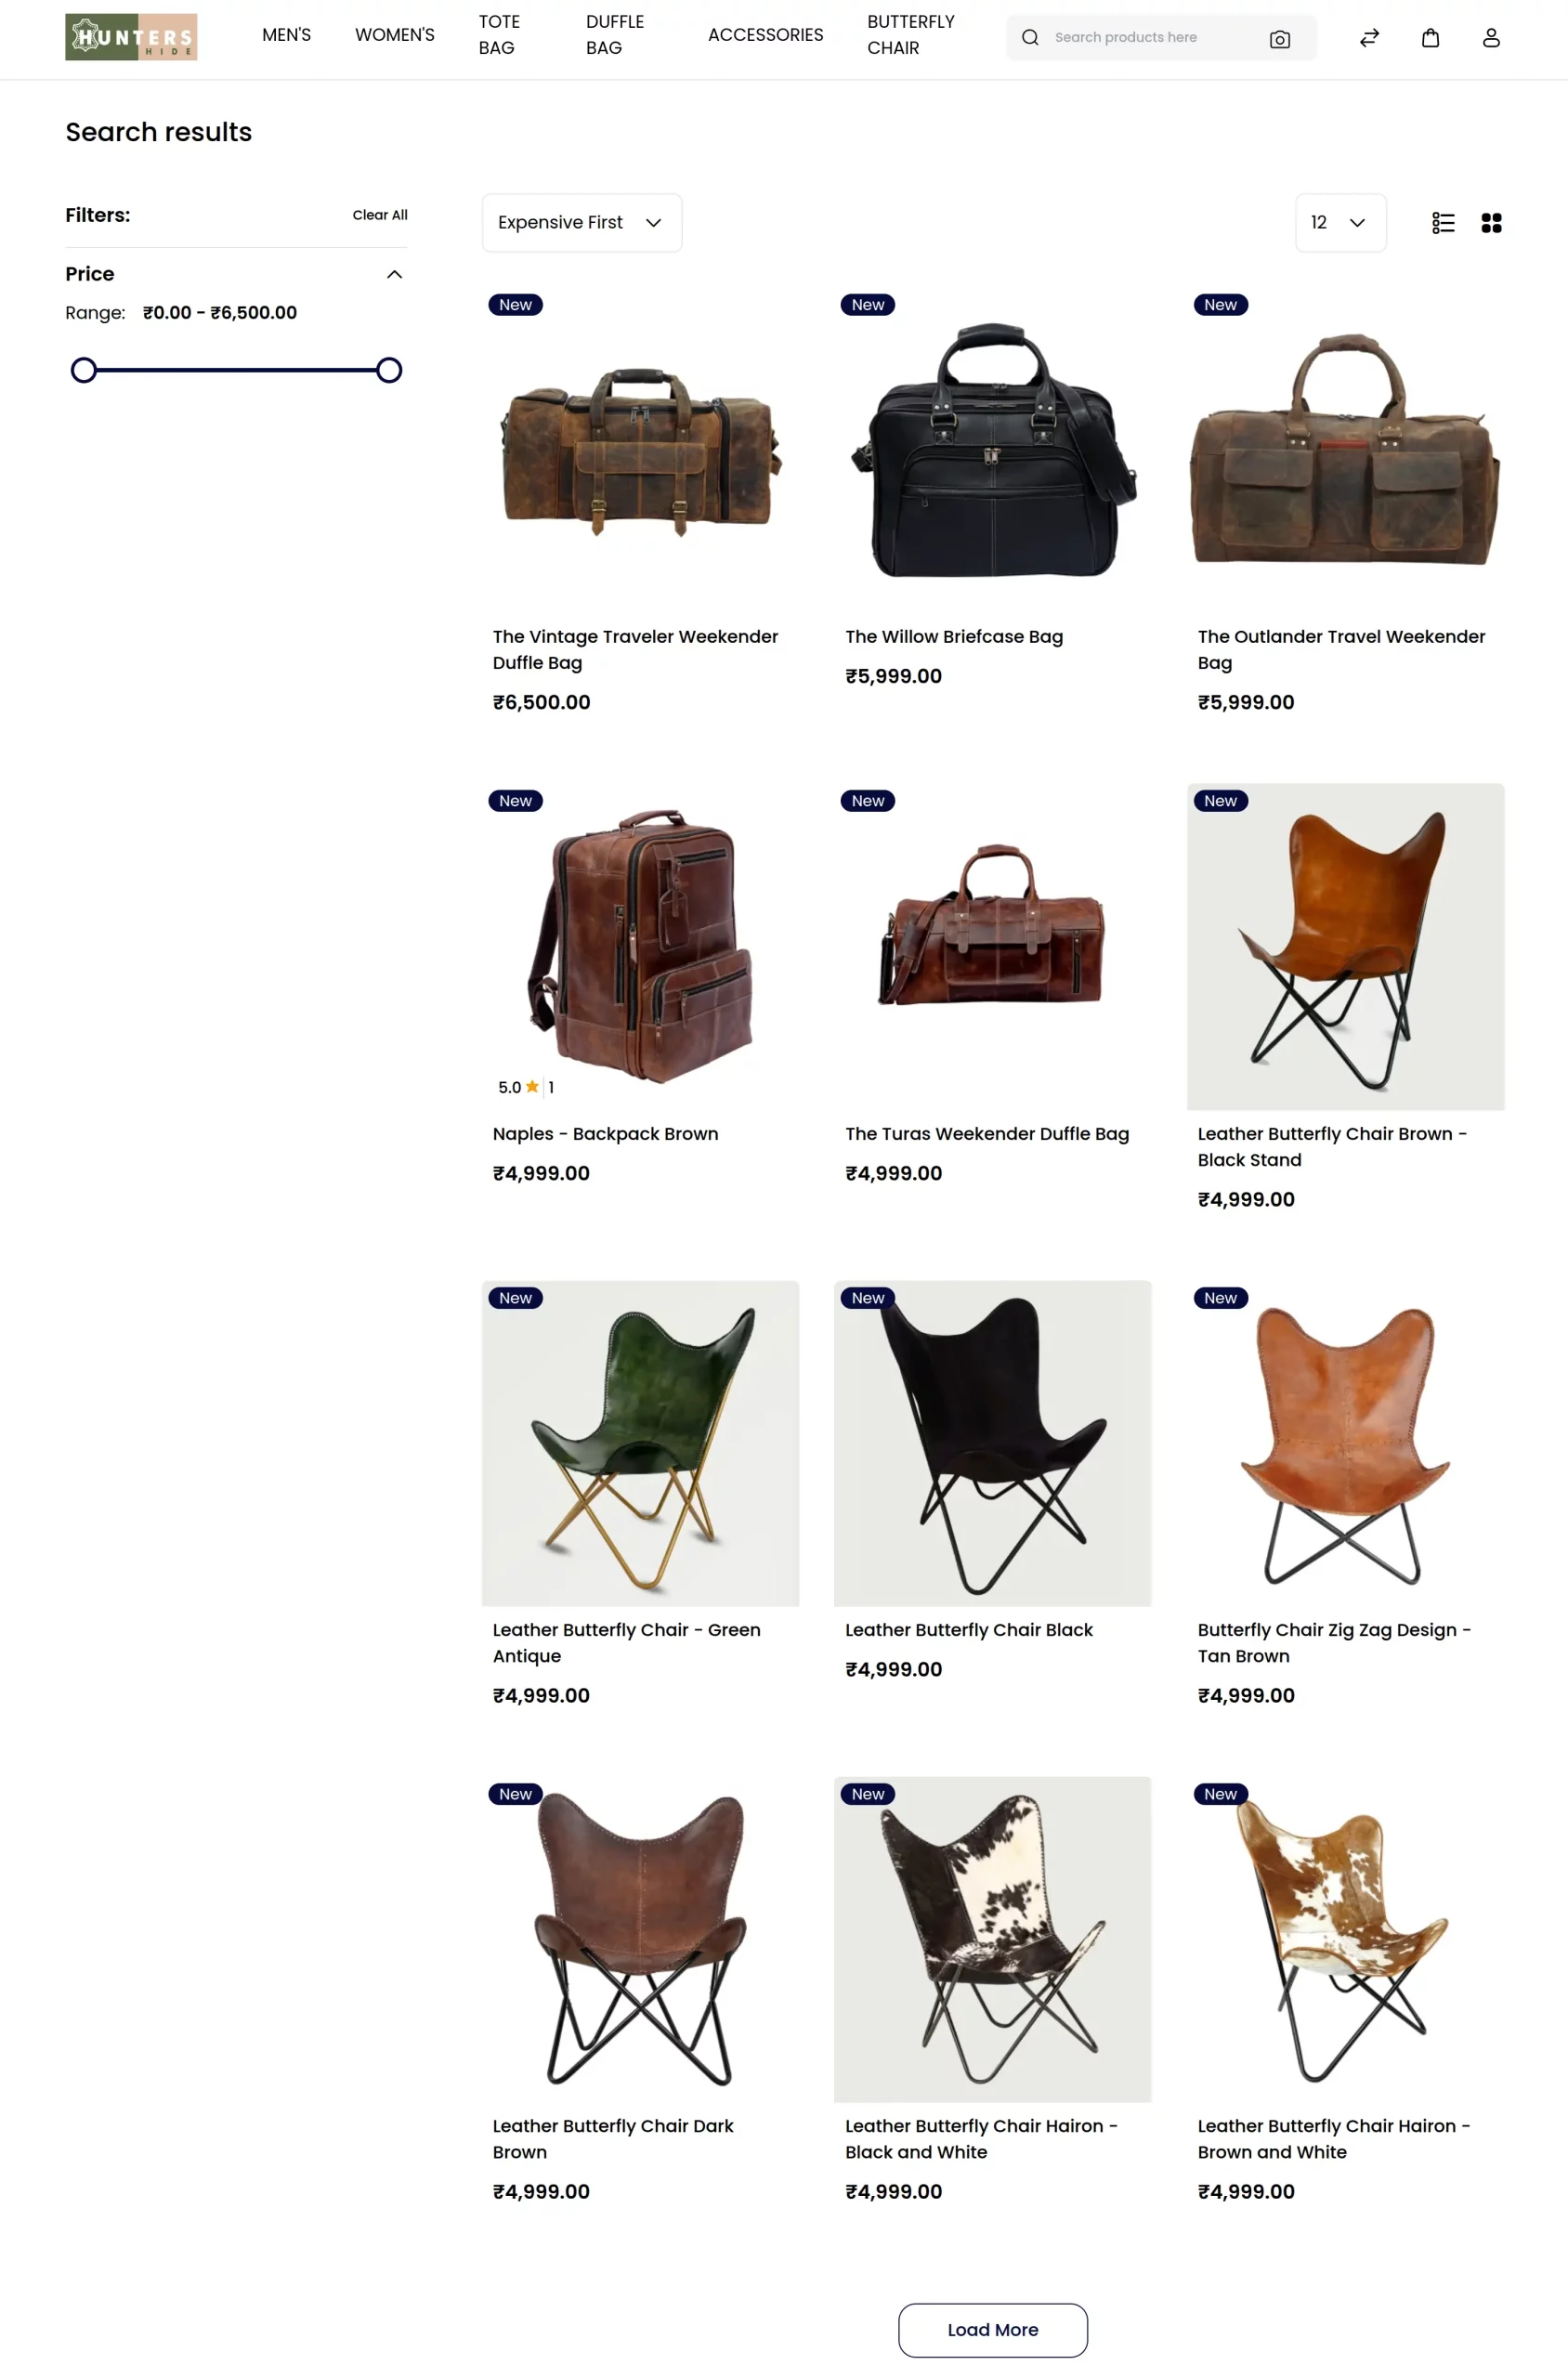1568x2378 pixels.
Task: Open the shopping bag cart icon
Action: pyautogui.click(x=1430, y=38)
